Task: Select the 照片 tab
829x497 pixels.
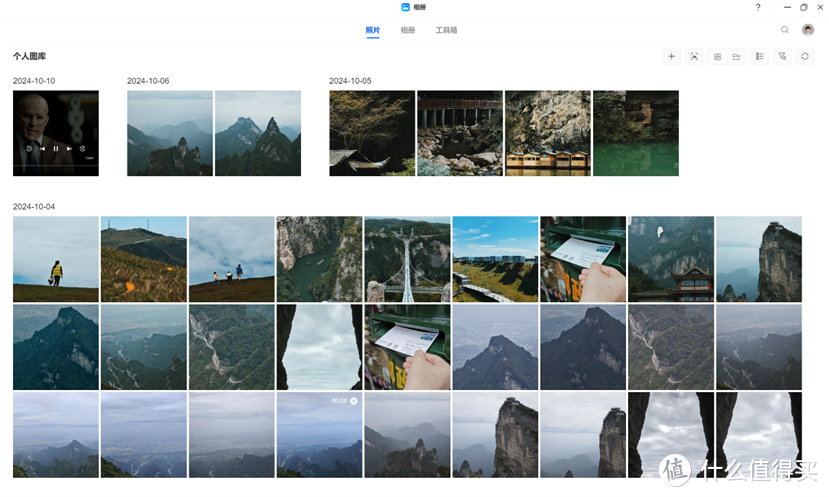Action: click(373, 30)
